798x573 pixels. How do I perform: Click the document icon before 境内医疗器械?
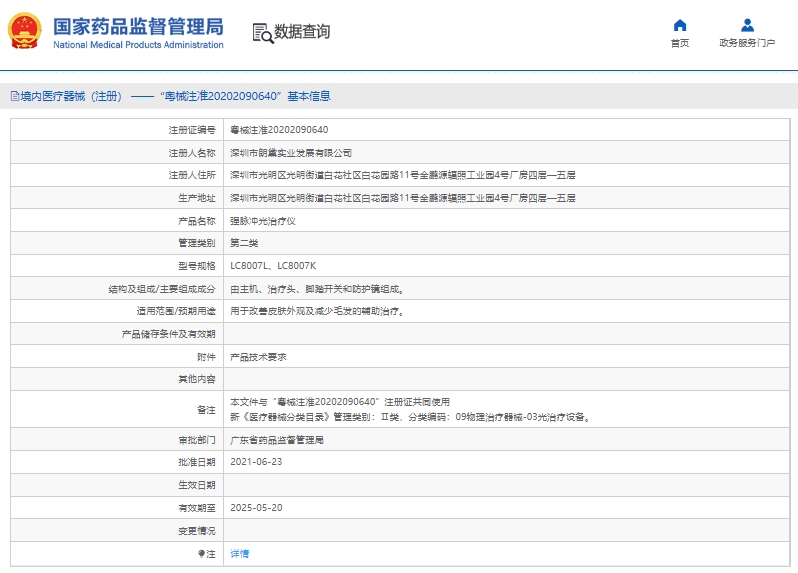coord(15,96)
